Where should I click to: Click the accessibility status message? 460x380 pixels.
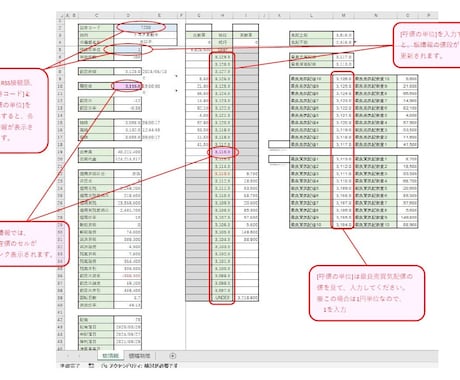[139, 366]
